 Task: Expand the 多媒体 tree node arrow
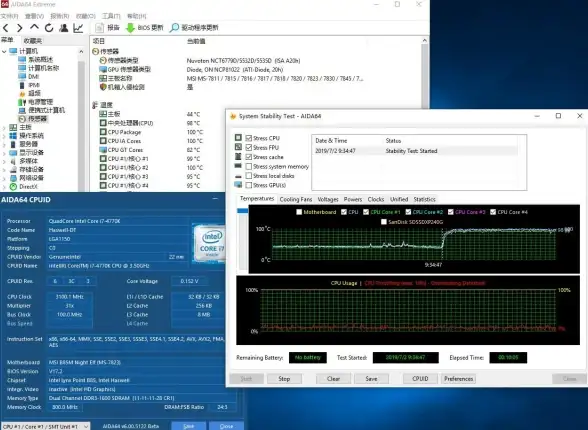(x=4, y=161)
